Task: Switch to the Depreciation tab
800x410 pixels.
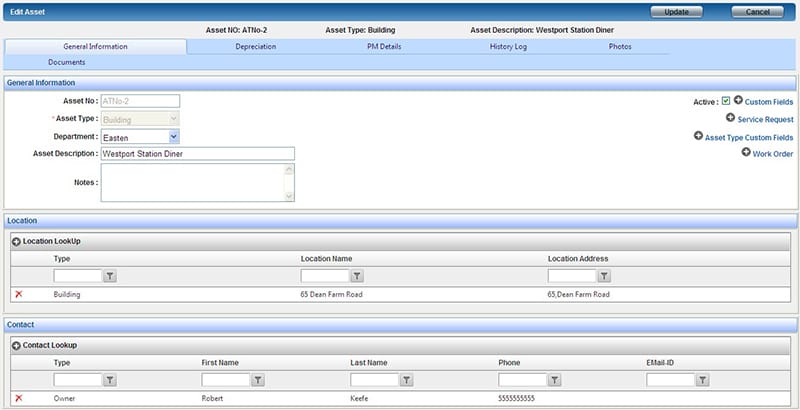Action: 256,47
